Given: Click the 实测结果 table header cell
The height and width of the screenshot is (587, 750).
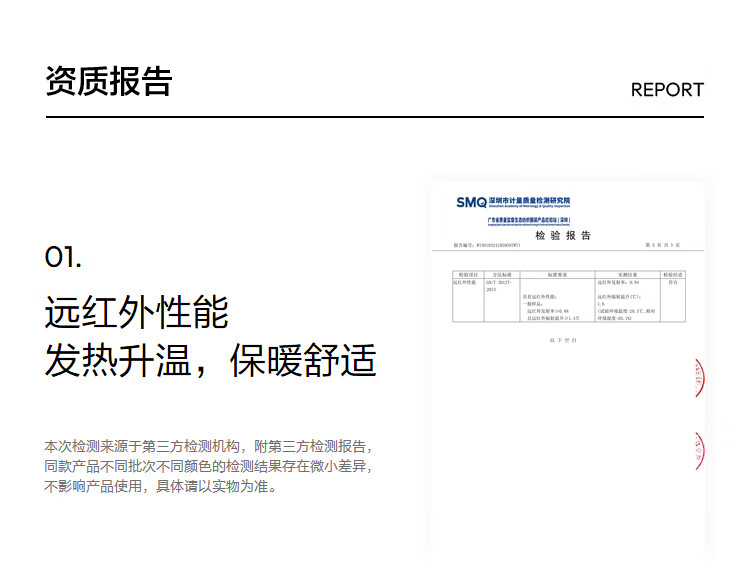Looking at the screenshot, I should coord(625,274).
